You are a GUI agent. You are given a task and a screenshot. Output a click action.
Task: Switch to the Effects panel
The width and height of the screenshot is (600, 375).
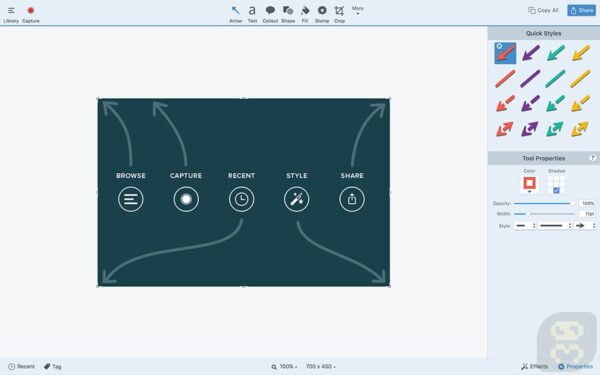534,367
